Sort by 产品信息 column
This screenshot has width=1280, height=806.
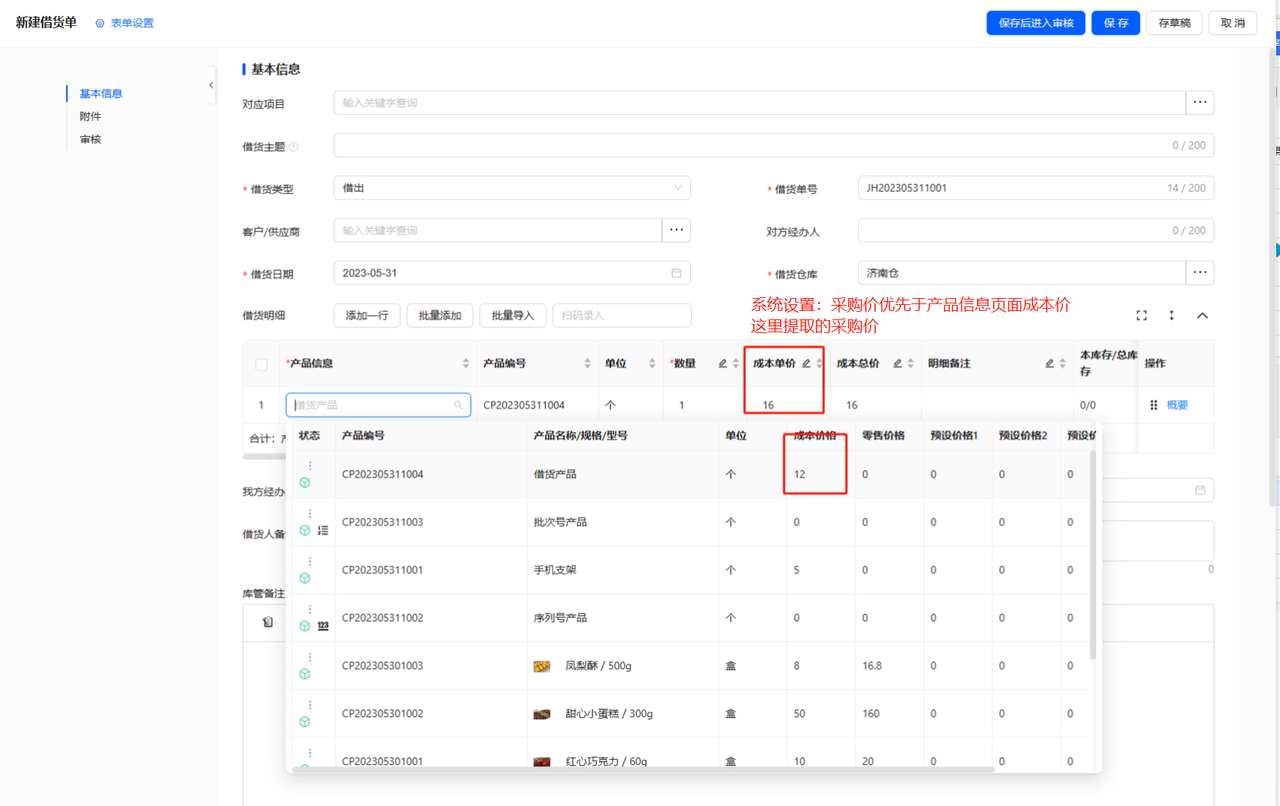click(466, 364)
